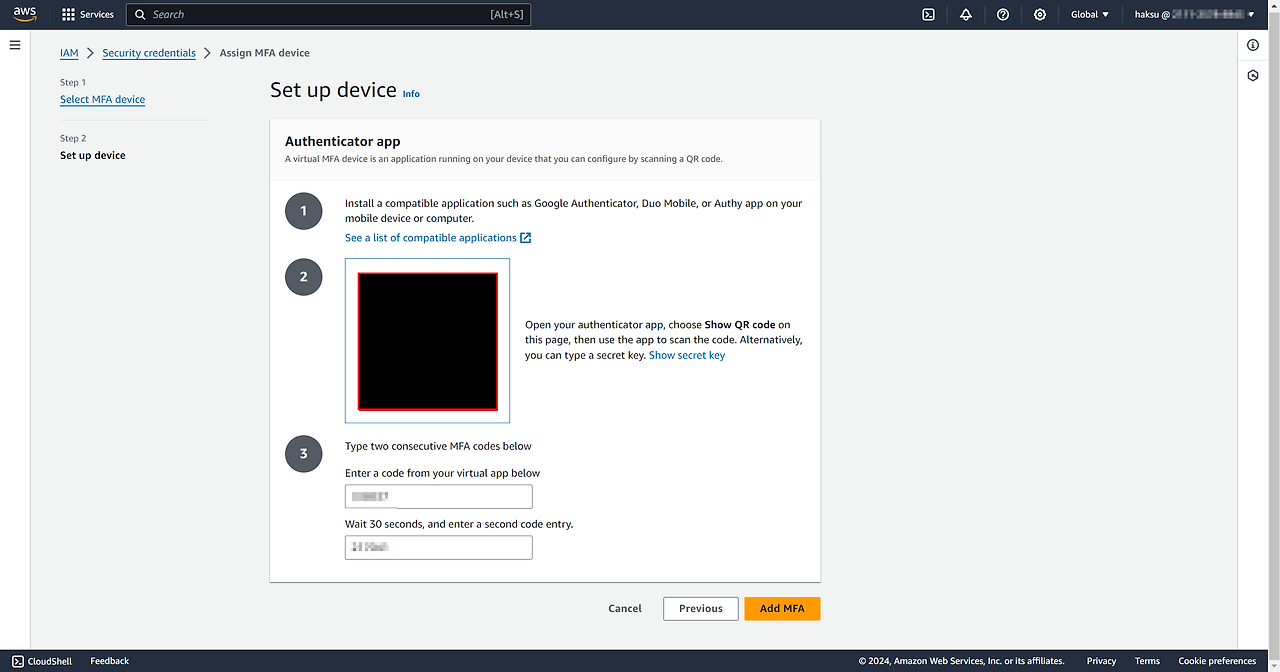Open Security credentials breadcrumb link
The image size is (1280, 672).
[149, 53]
